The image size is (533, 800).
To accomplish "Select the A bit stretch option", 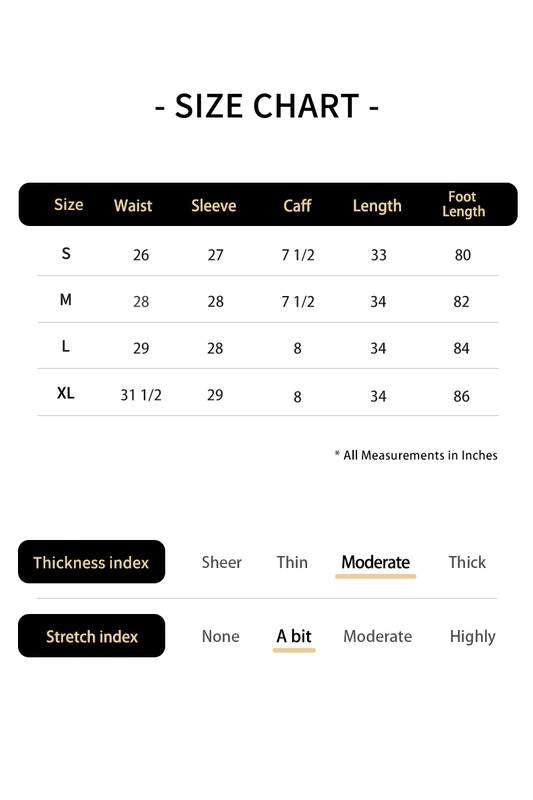I will (294, 636).
